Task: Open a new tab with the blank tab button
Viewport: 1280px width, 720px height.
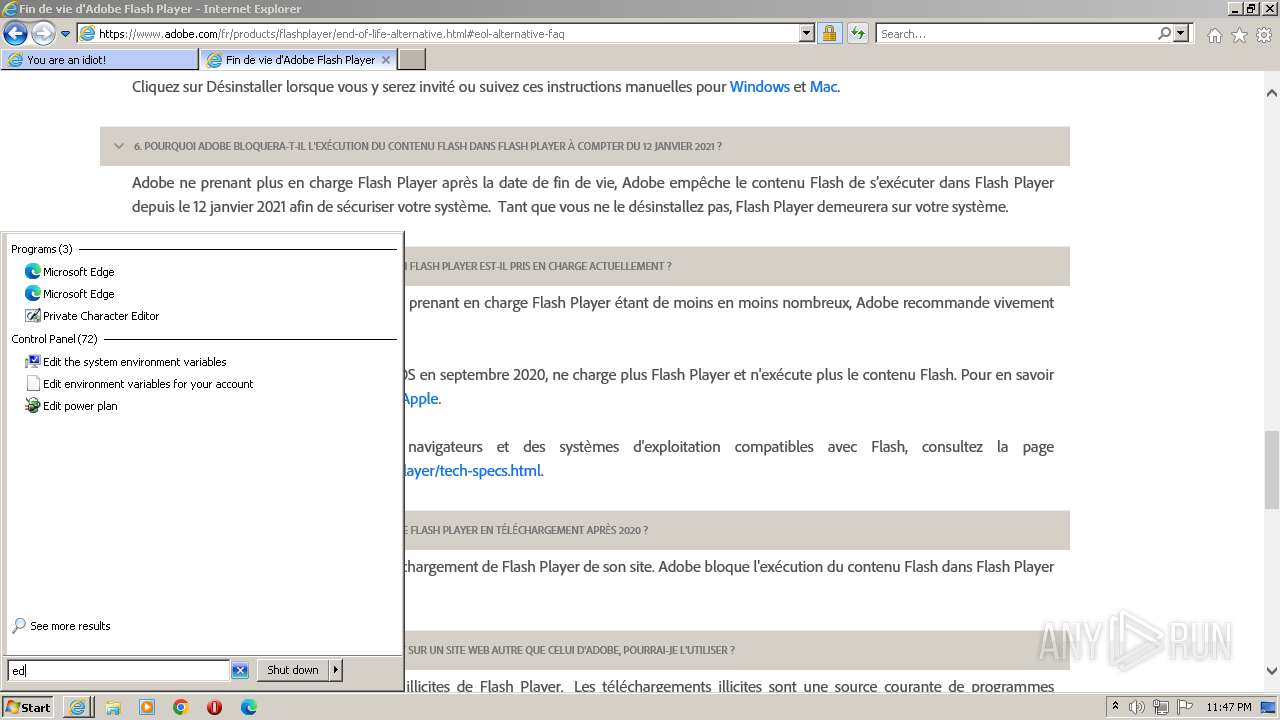Action: pyautogui.click(x=411, y=60)
